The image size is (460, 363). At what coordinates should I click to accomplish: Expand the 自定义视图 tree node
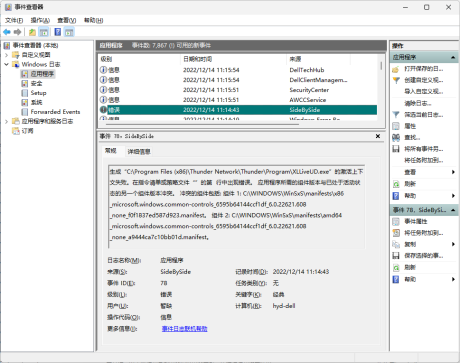(x=6, y=55)
